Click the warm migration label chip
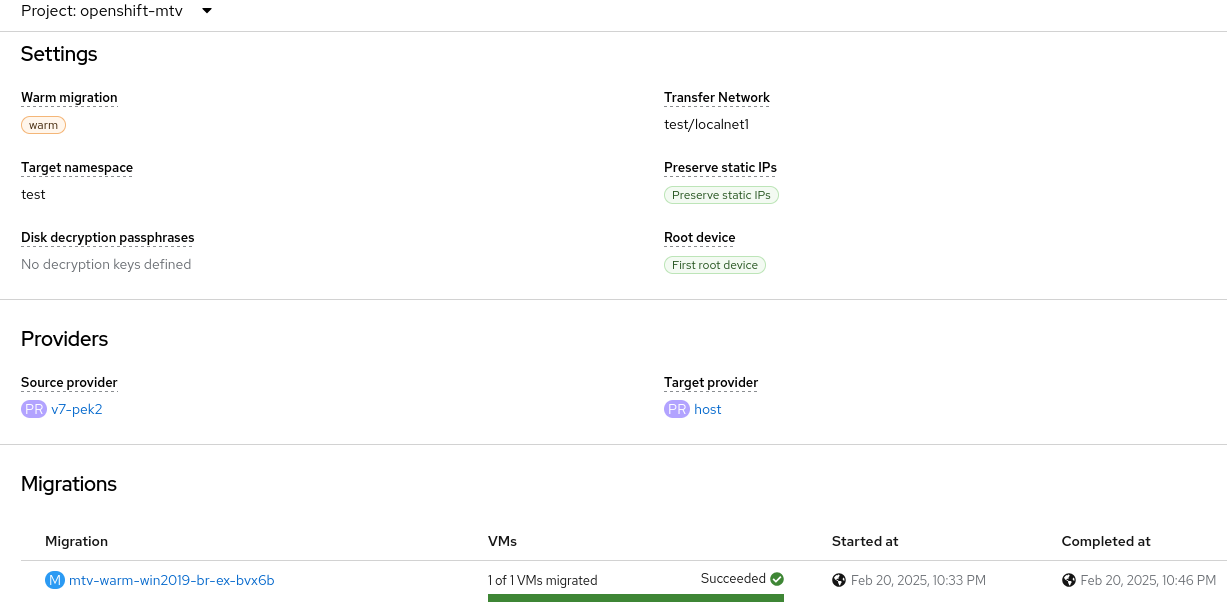1227x604 pixels. tap(44, 125)
